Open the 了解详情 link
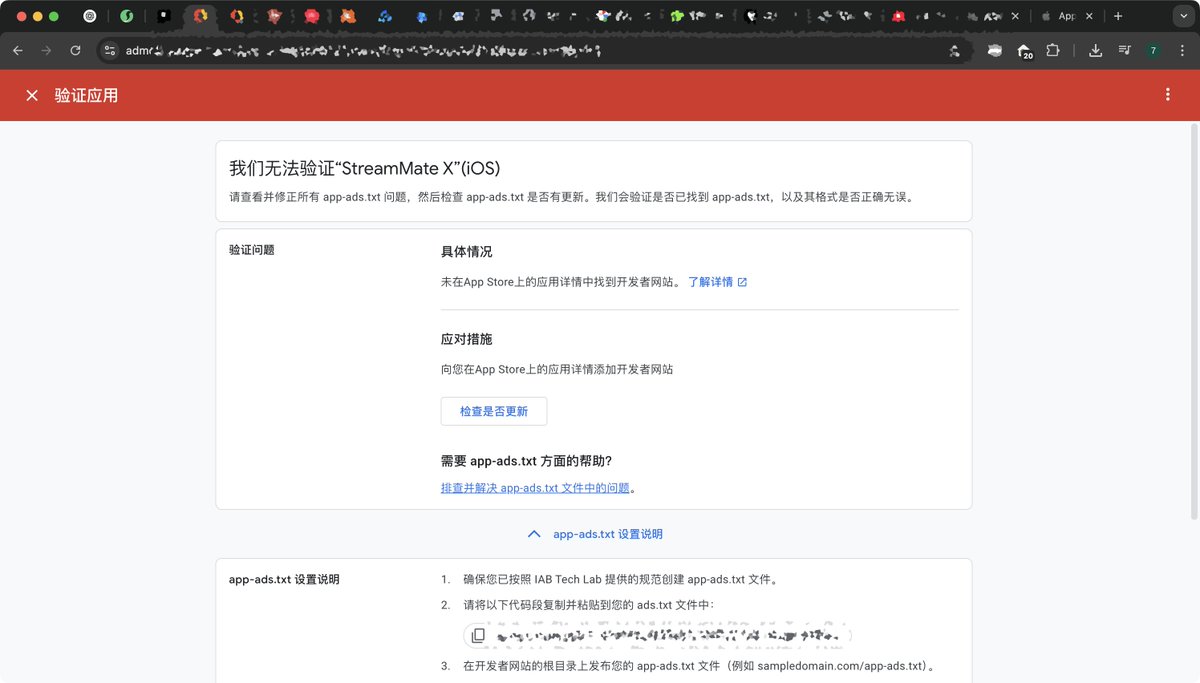This screenshot has width=1200, height=683. [717, 282]
